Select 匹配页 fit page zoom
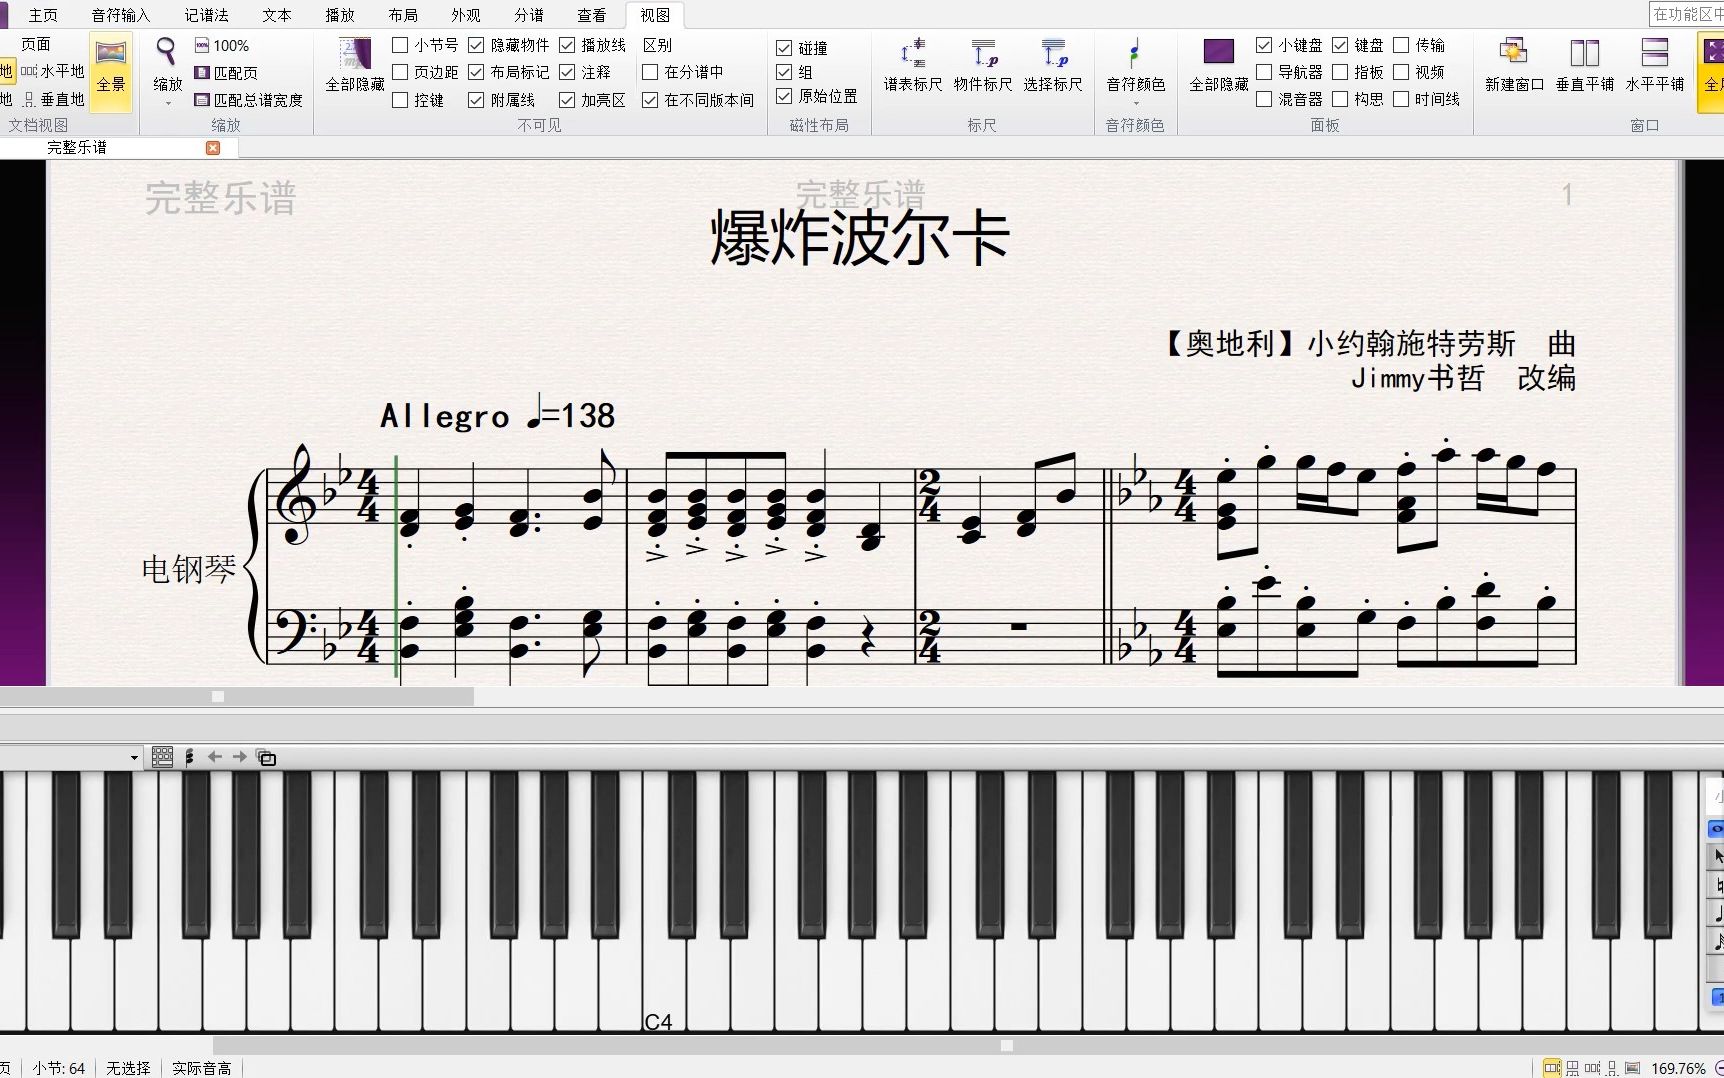This screenshot has height=1078, width=1724. [x=226, y=73]
